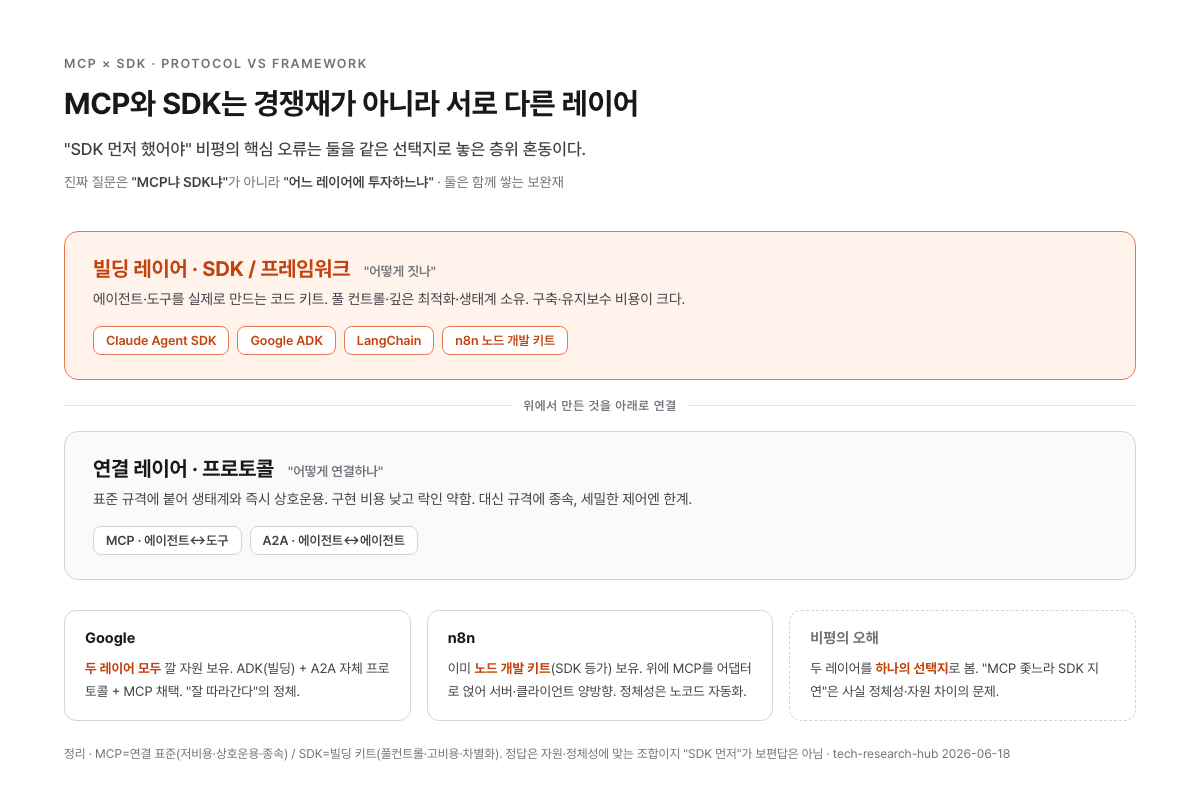This screenshot has width=1200, height=800.
Task: Click the description starting '표준 규격에 붙어'
Action: pyautogui.click(x=393, y=498)
